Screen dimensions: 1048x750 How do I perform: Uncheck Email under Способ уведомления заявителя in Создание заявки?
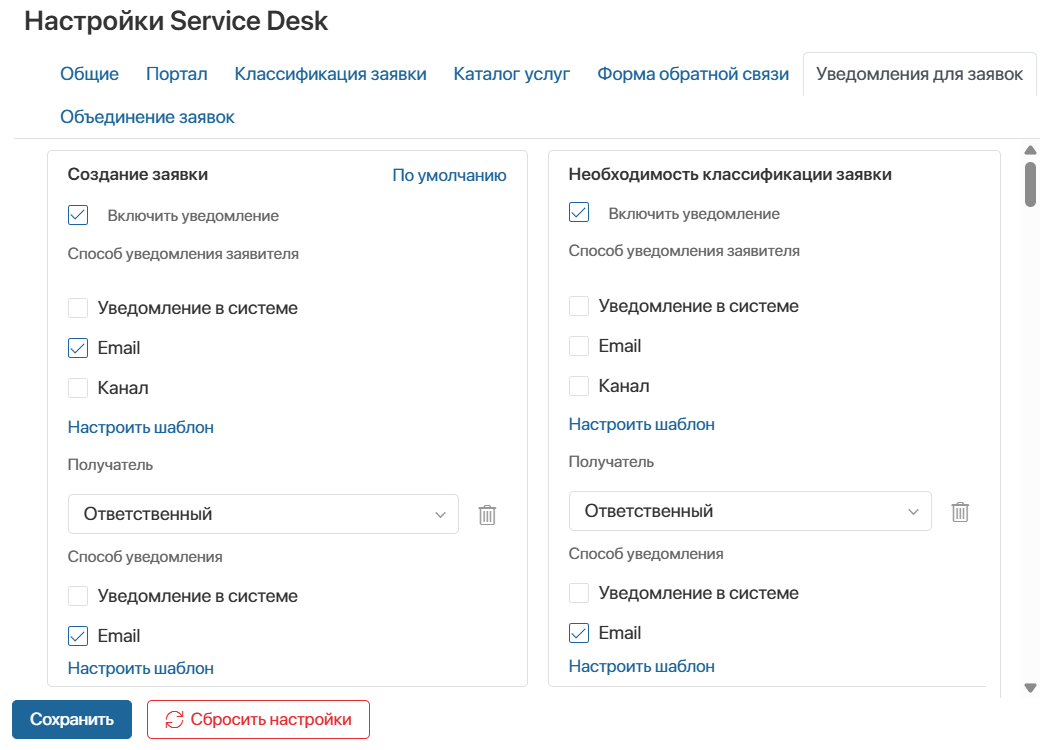point(77,347)
